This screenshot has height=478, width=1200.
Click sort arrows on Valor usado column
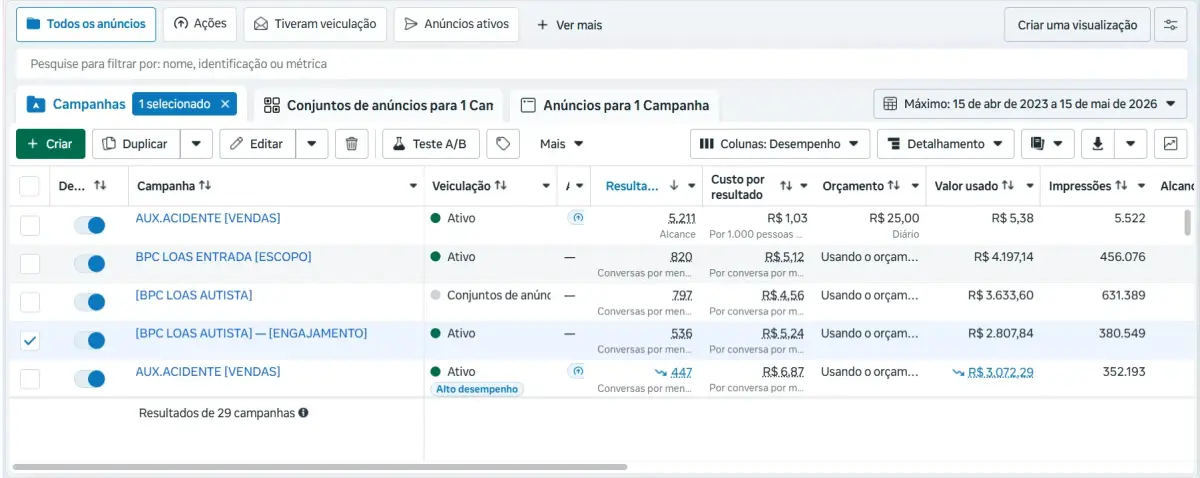pyautogui.click(x=1008, y=186)
